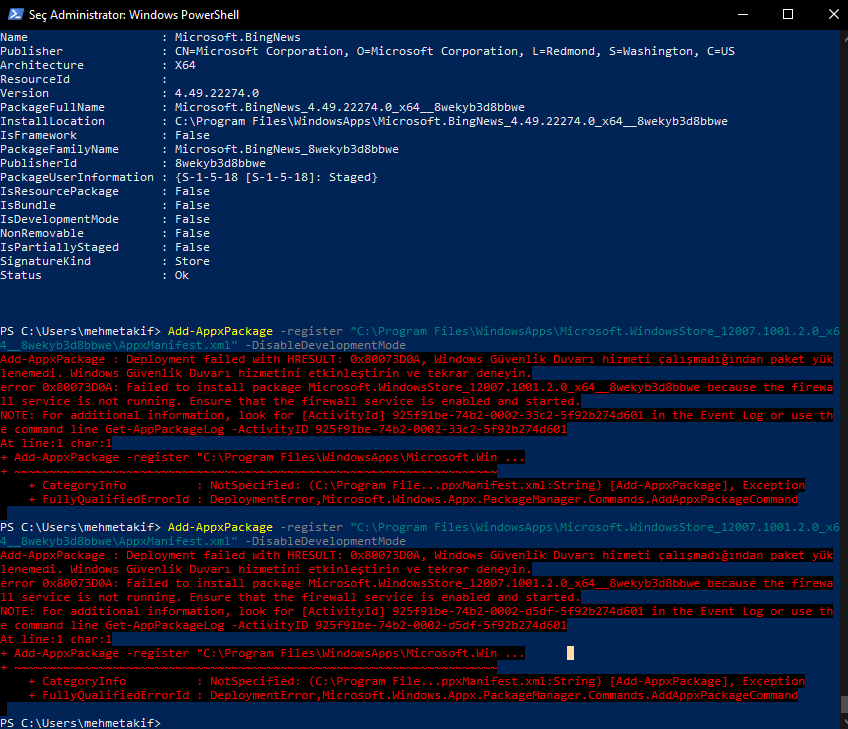
Task: Click the Version value 4.49.22274.0
Action: [216, 93]
